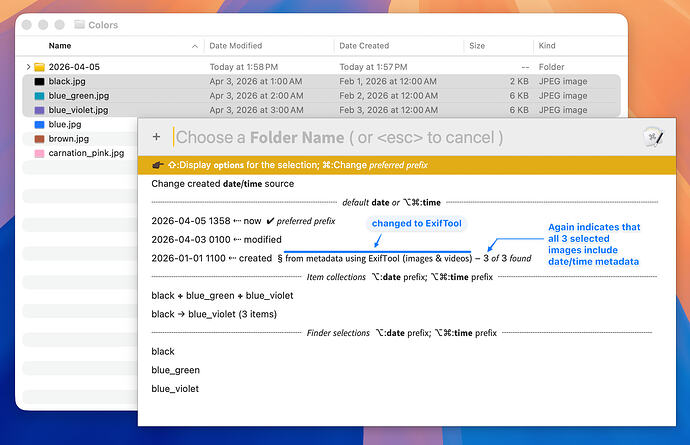Choose the '2026-04-05 1358 now' prefix entry
This screenshot has width=690, height=445.
pyautogui.click(x=243, y=221)
